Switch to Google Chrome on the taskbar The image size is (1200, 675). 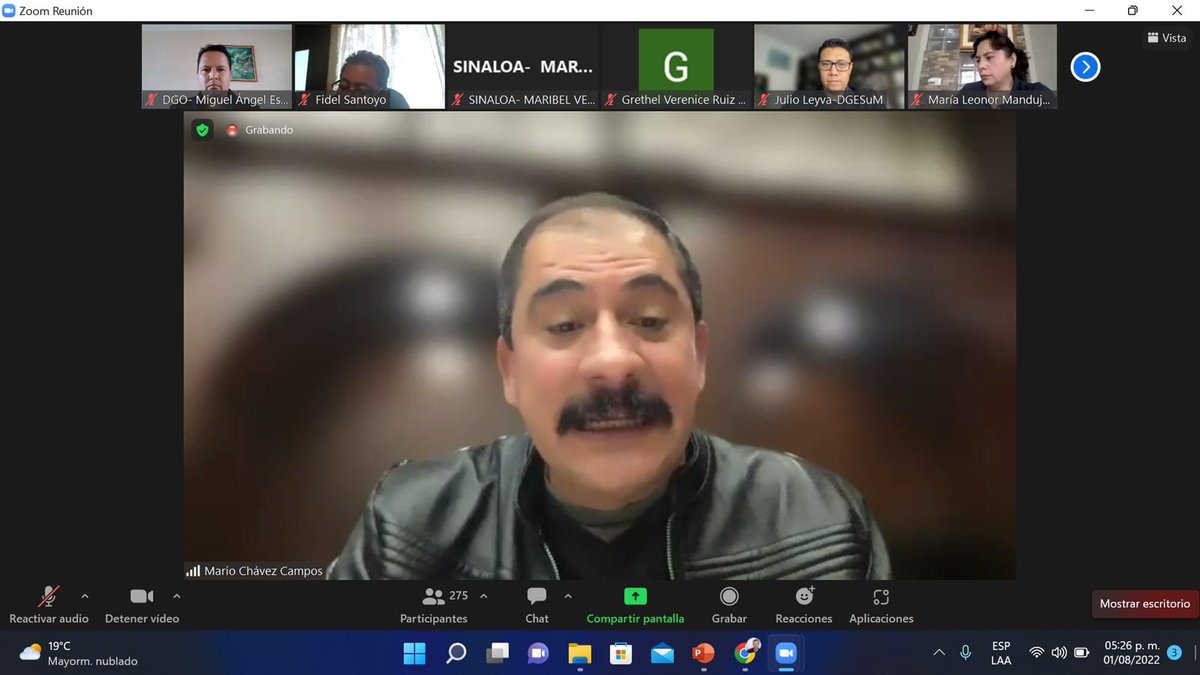pyautogui.click(x=746, y=654)
